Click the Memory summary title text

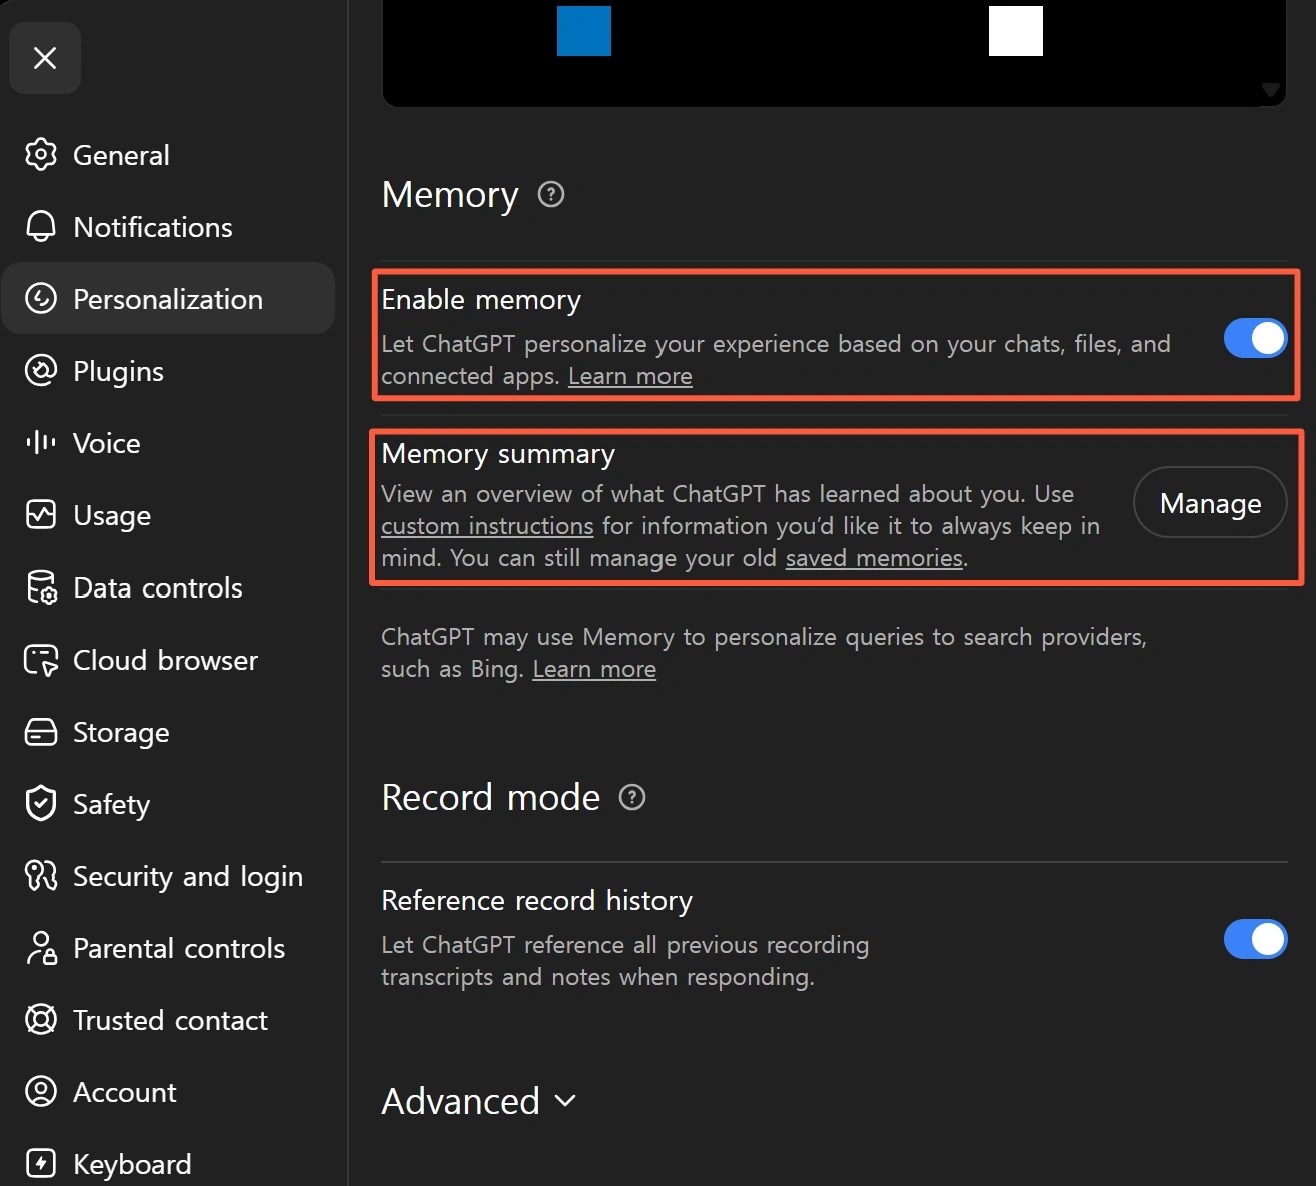coord(498,454)
